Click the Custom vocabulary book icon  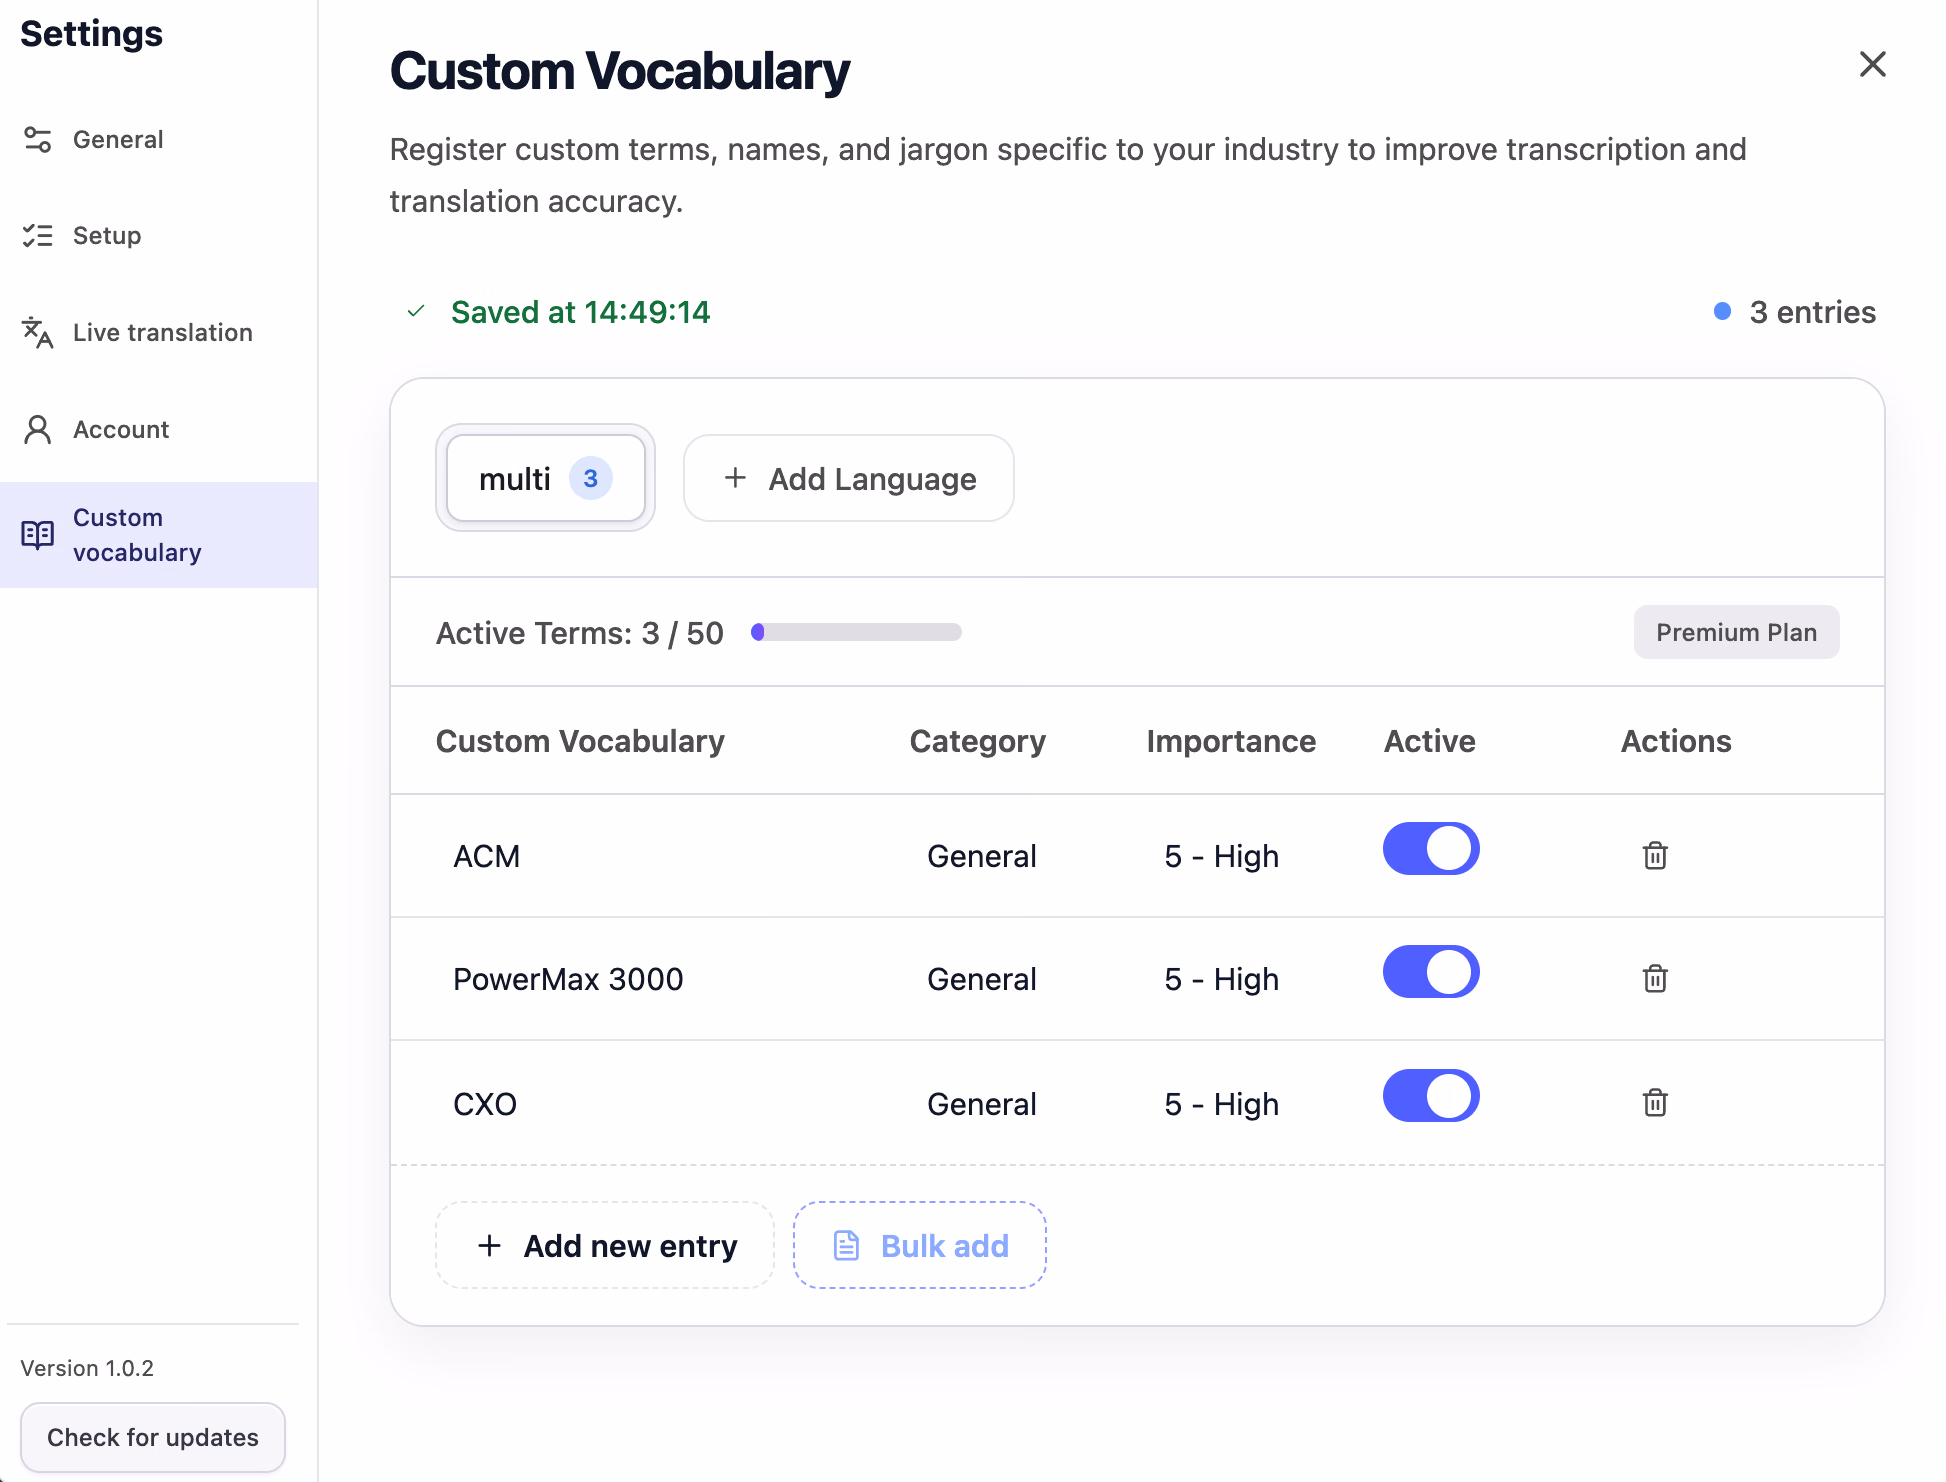pyautogui.click(x=38, y=535)
